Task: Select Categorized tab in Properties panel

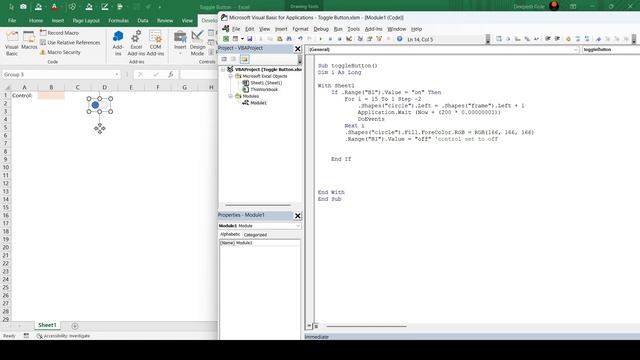Action: 255,235
